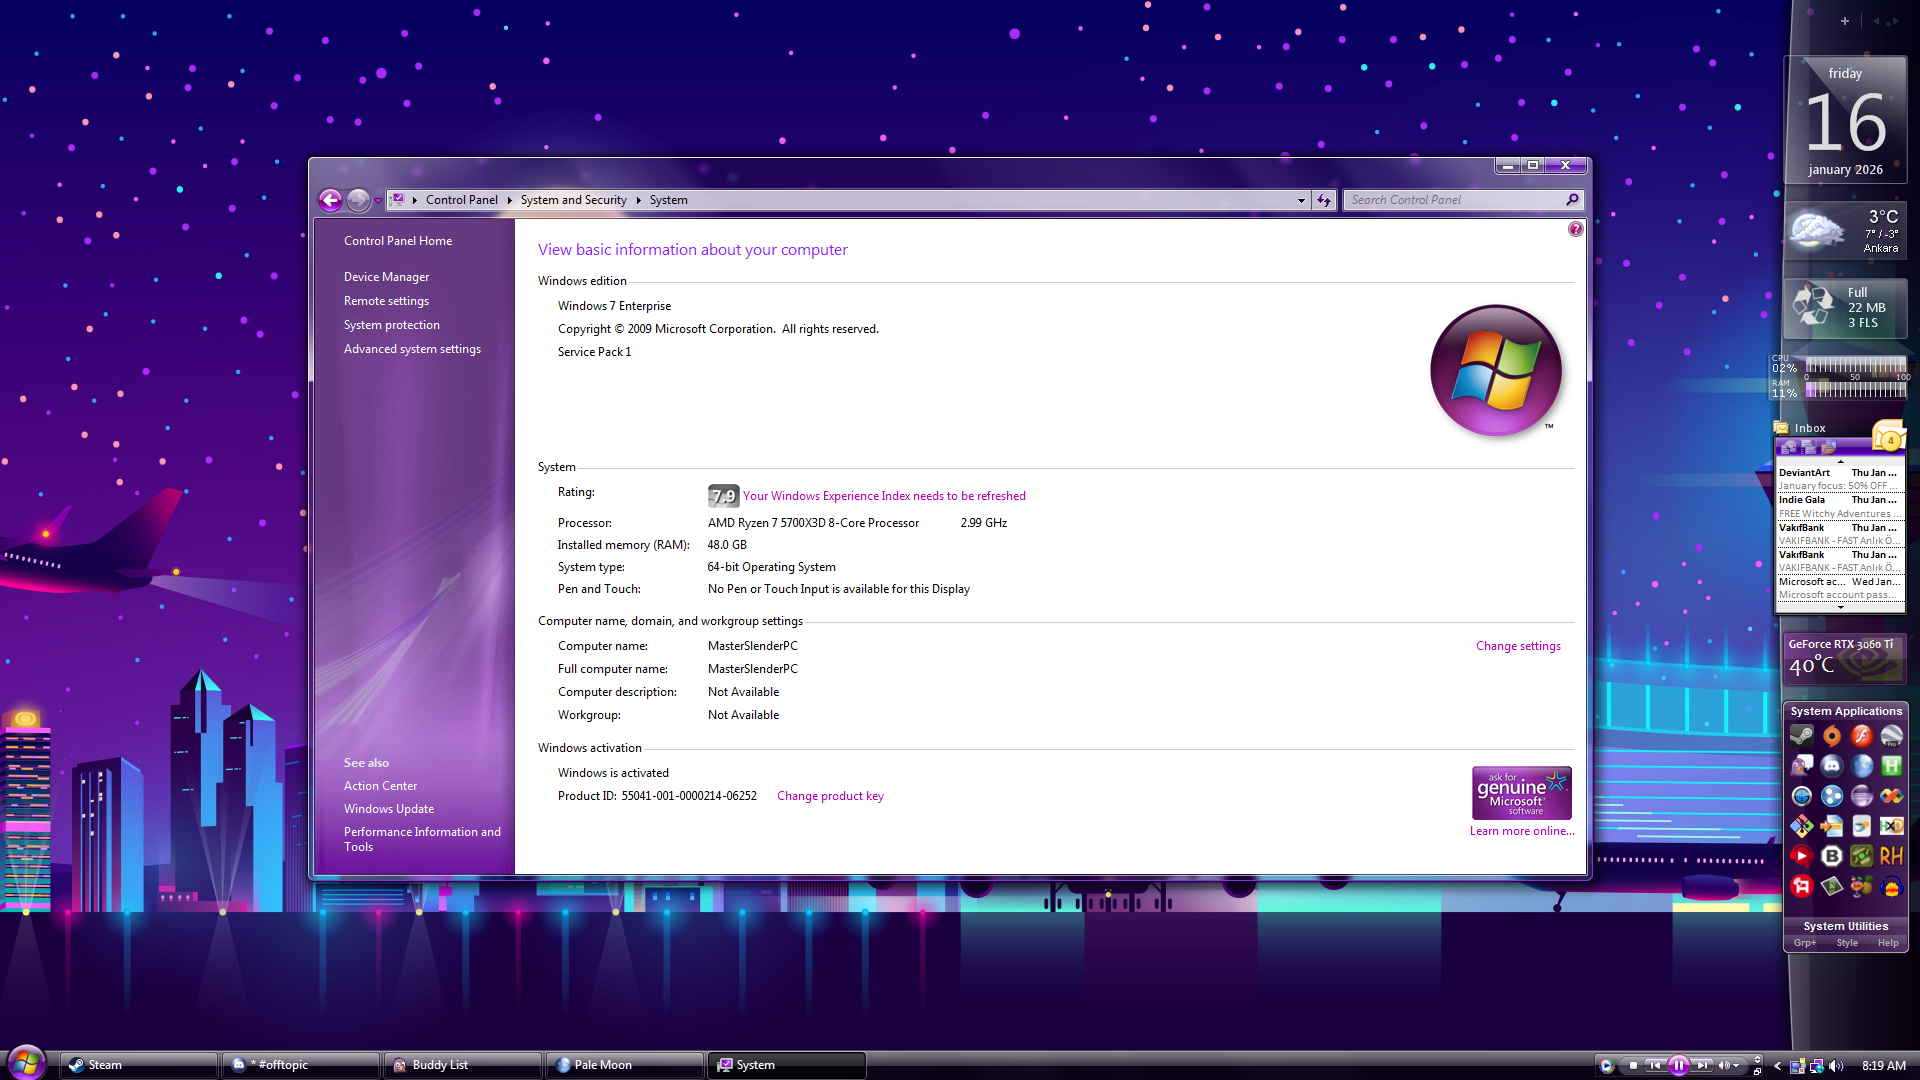Viewport: 1920px width, 1080px height.
Task: Open DeviantArt message in Inbox gadget
Action: coord(1838,479)
